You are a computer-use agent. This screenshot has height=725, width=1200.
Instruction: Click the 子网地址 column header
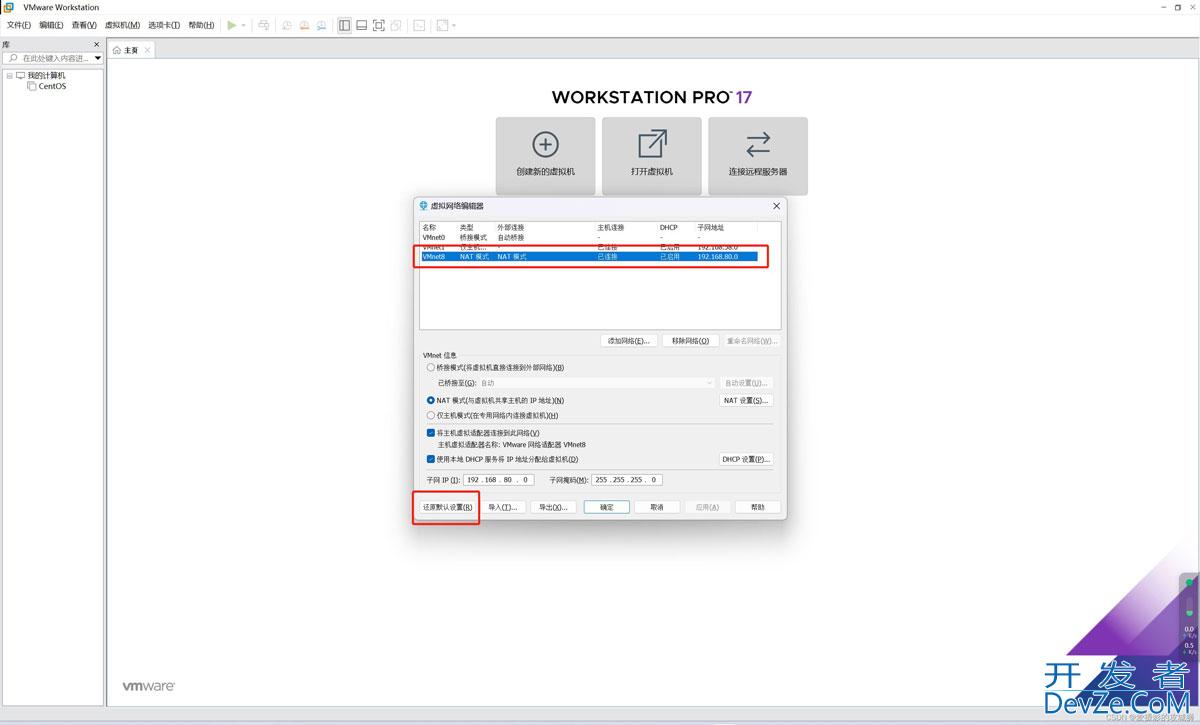(710, 227)
